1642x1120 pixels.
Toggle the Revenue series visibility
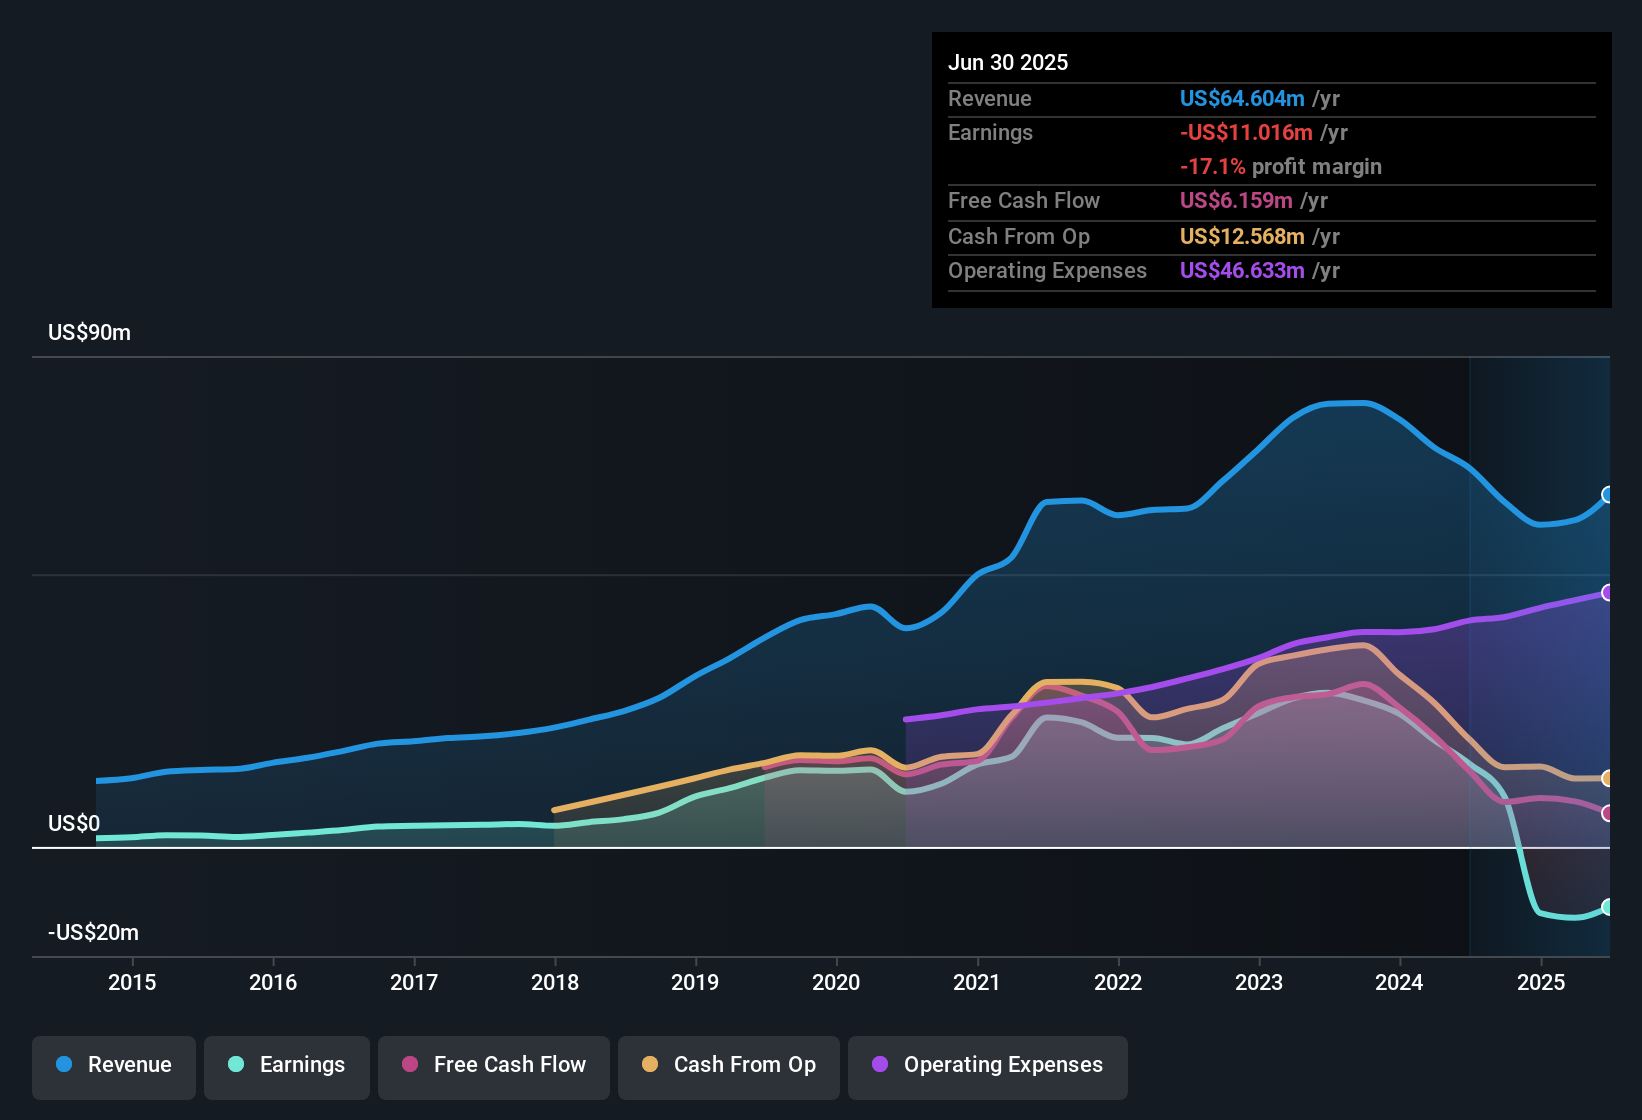click(113, 1065)
